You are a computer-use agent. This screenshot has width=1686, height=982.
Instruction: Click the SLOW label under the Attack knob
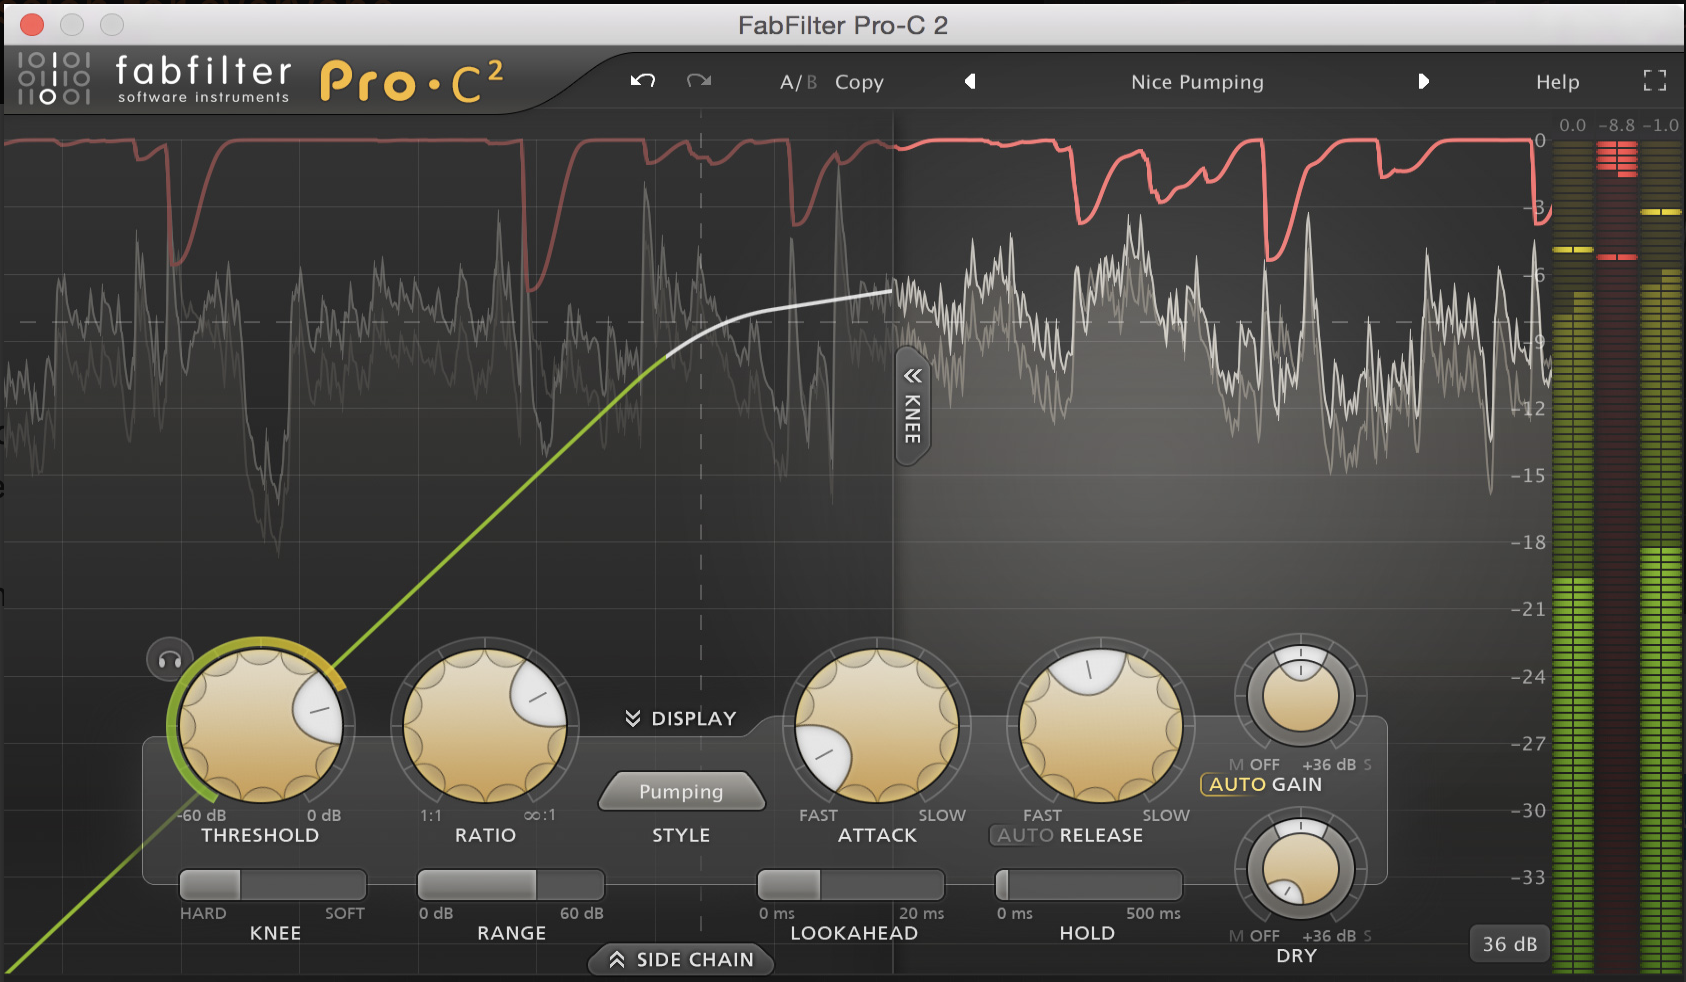point(942,815)
